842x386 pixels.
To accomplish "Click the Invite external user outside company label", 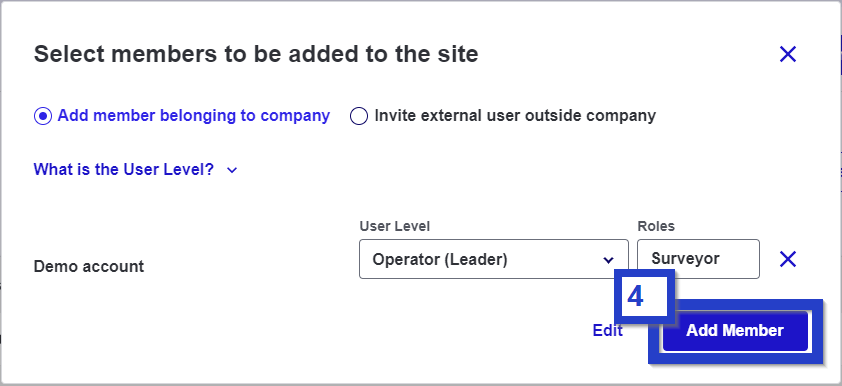I will click(515, 116).
